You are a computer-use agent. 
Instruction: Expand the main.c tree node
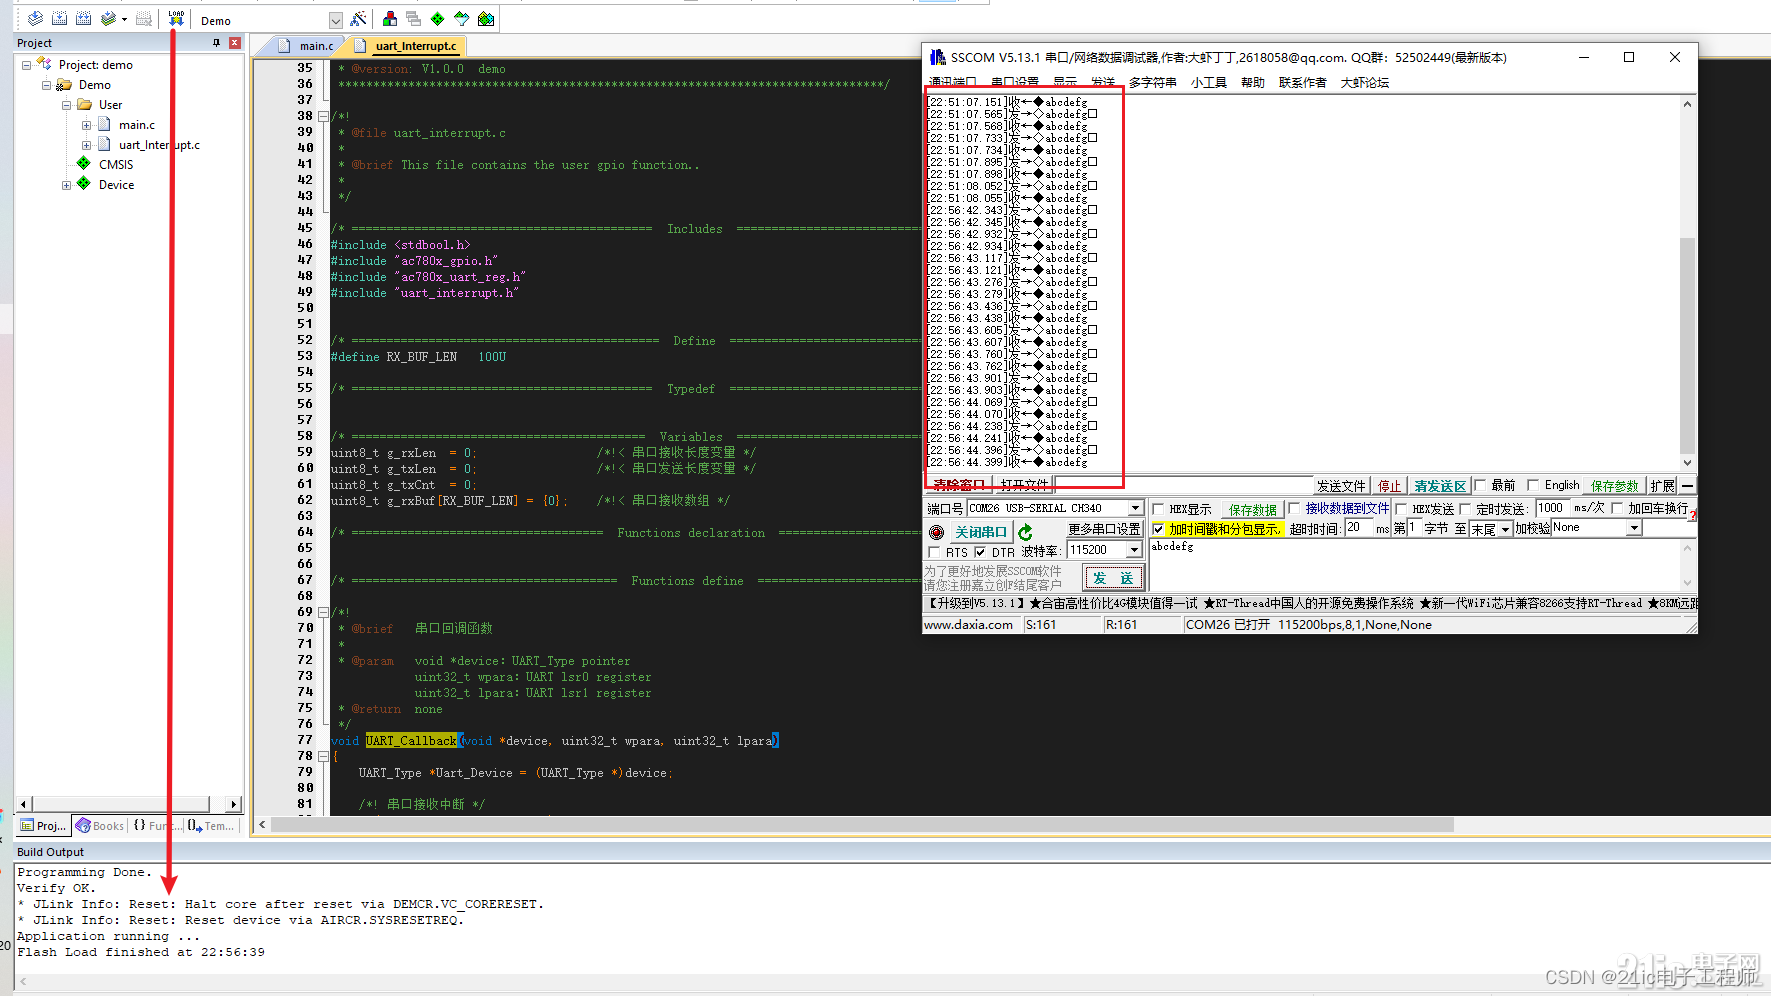click(86, 125)
